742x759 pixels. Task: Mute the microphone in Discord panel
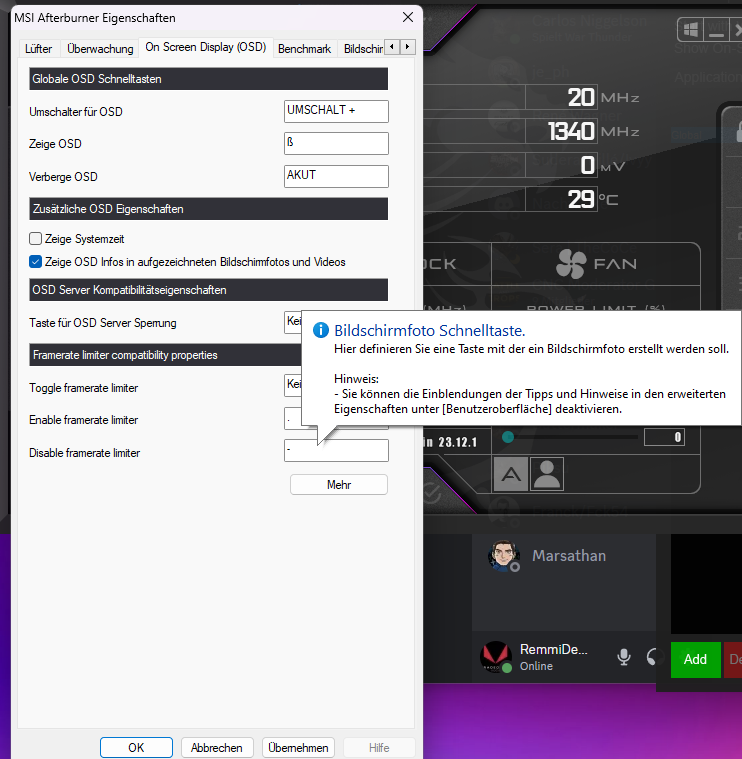click(x=624, y=657)
